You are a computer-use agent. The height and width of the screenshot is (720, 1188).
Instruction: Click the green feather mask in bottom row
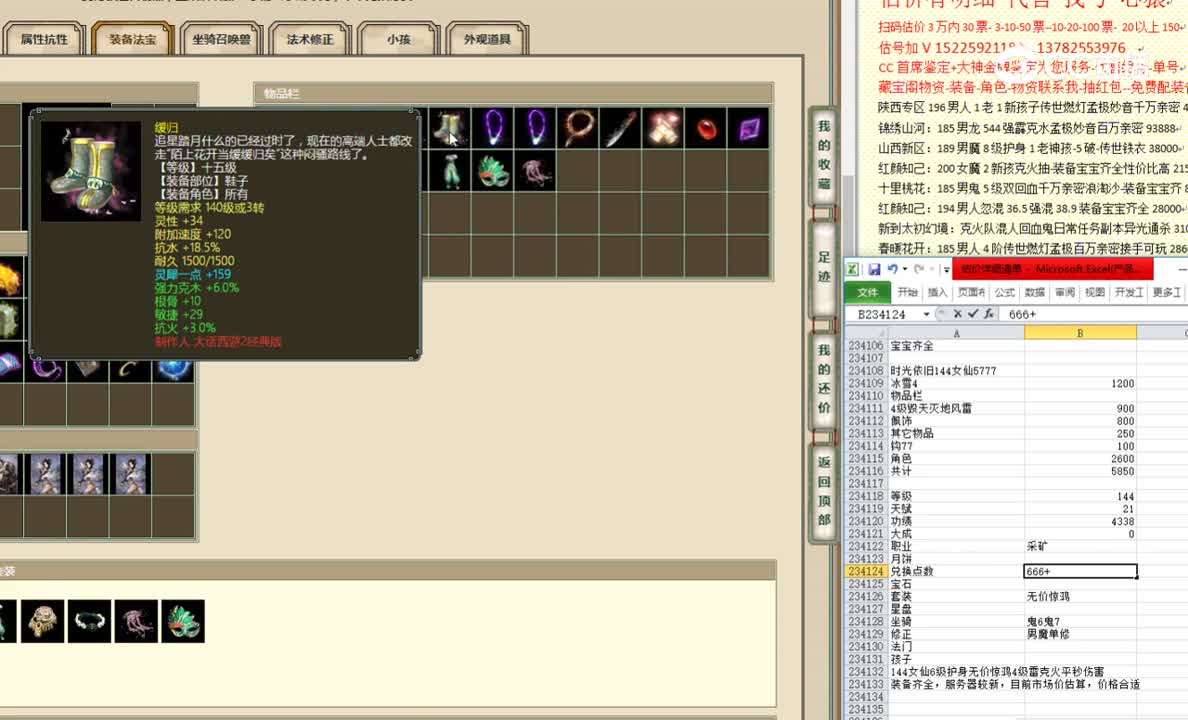point(183,621)
